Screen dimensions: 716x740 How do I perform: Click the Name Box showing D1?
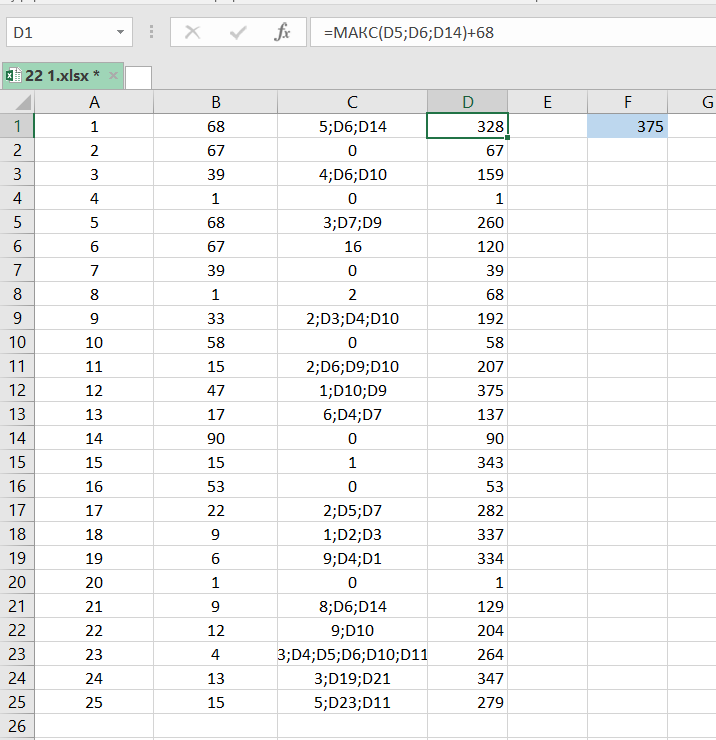[60, 33]
